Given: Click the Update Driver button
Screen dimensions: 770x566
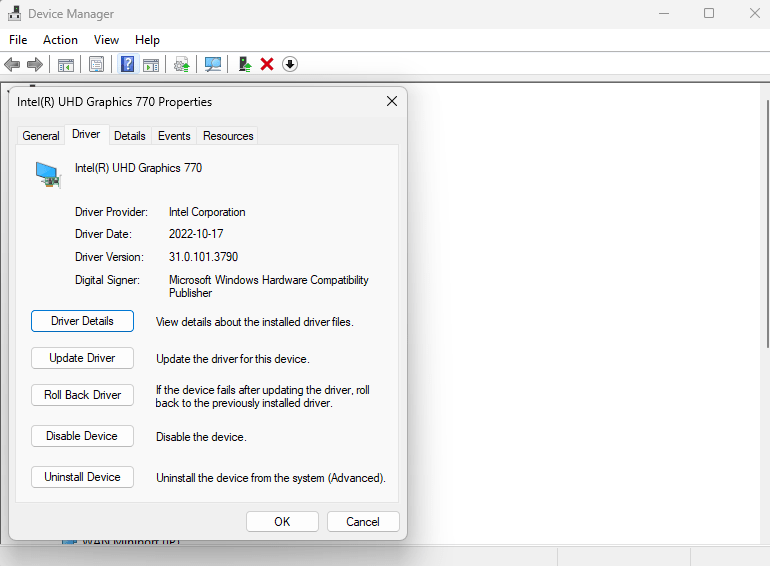Looking at the screenshot, I should click(x=82, y=358).
